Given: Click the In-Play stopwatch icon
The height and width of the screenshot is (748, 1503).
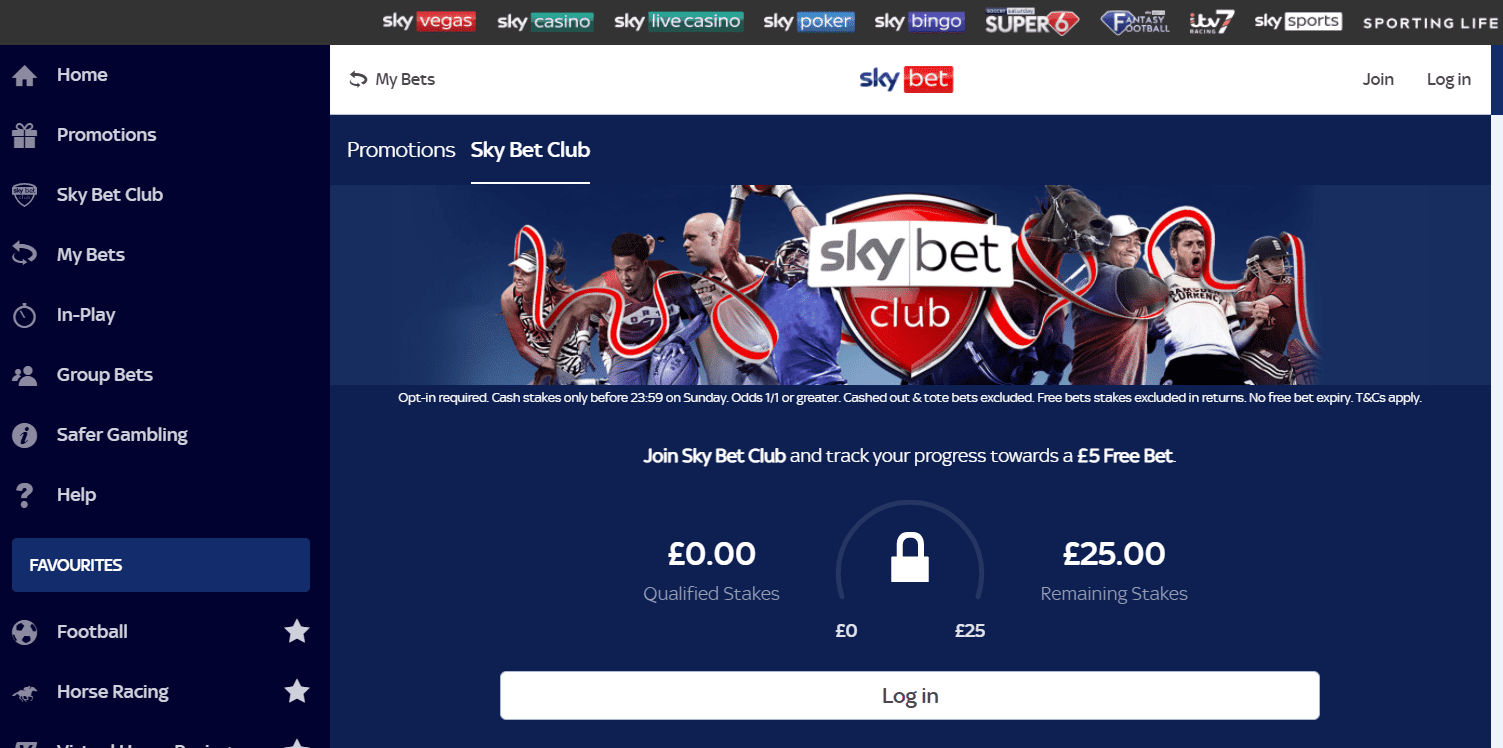Looking at the screenshot, I should point(24,315).
